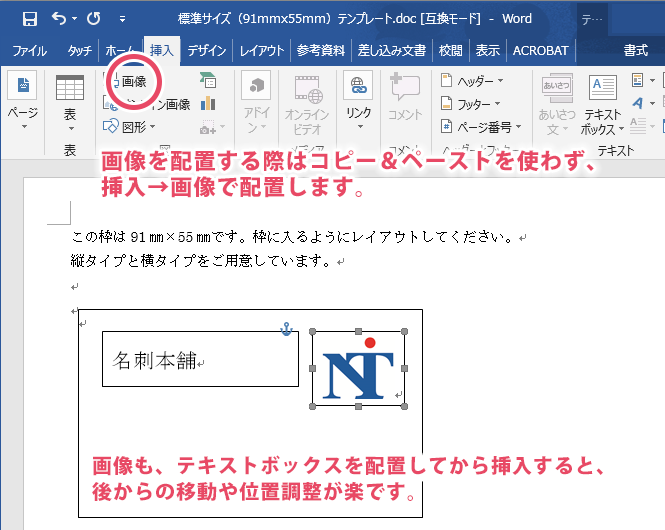Click the テキストボックス icon
665x530 pixels.
tap(603, 87)
